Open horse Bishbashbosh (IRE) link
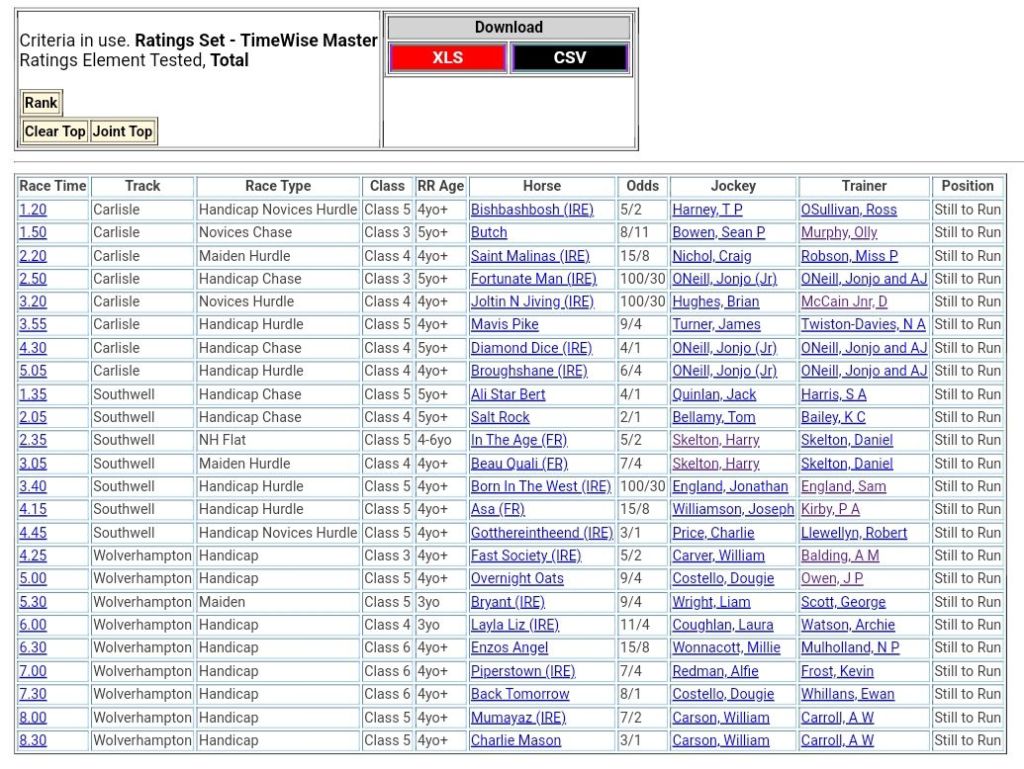The image size is (1024, 769). pos(531,210)
